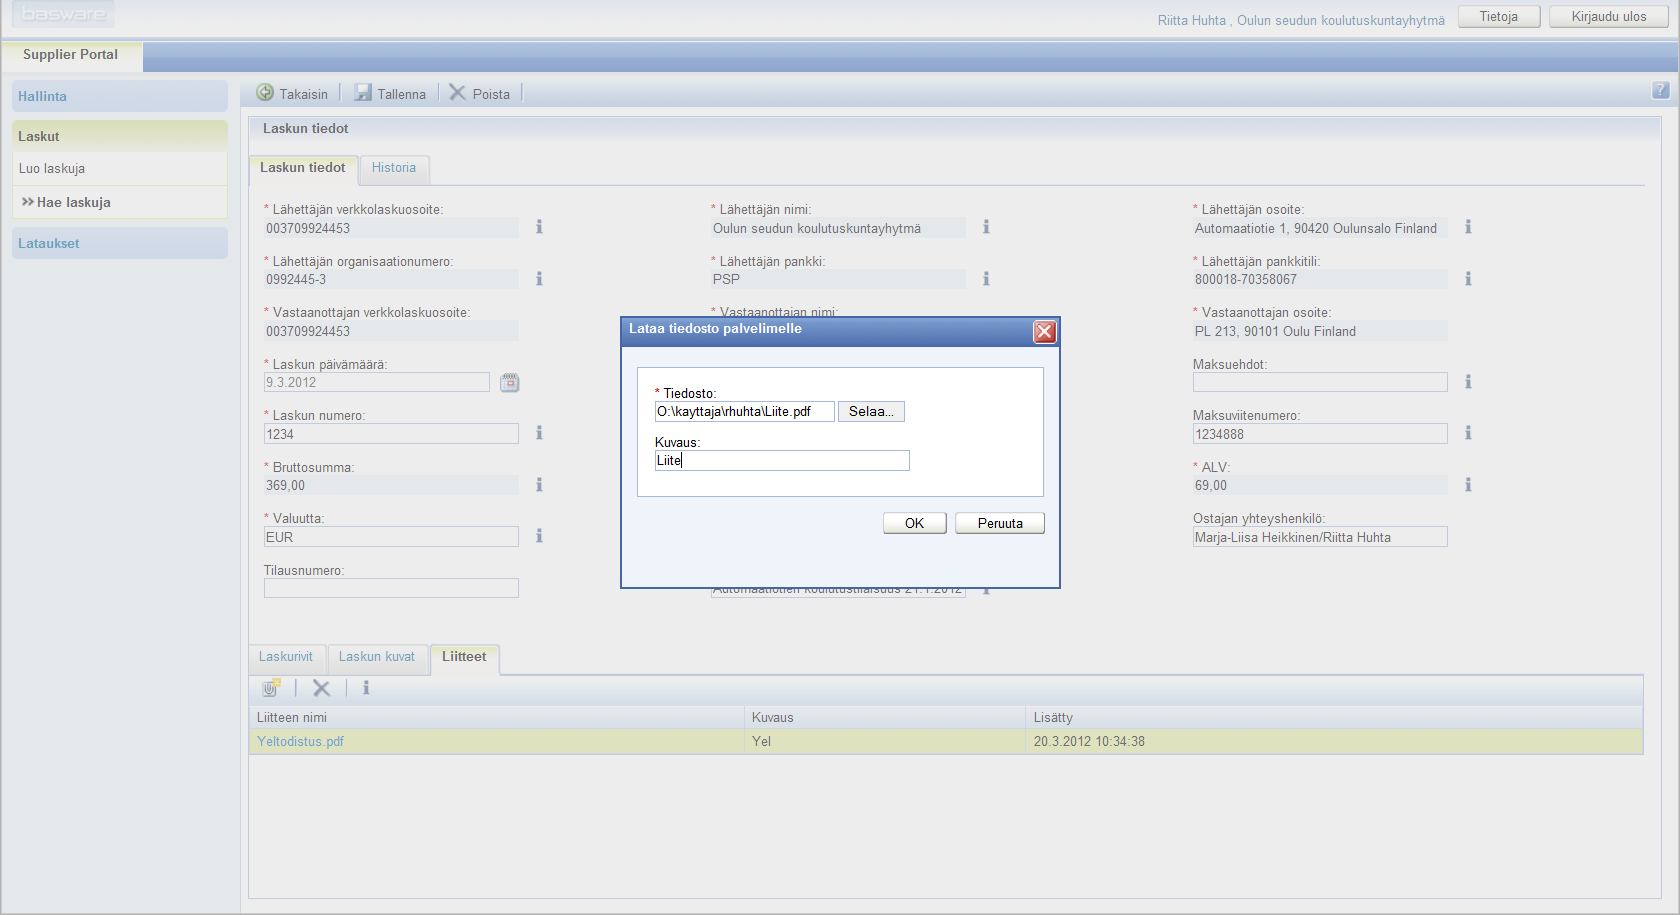Open Supplier Portal tab
Viewport: 1680px width, 915px height.
[71, 55]
